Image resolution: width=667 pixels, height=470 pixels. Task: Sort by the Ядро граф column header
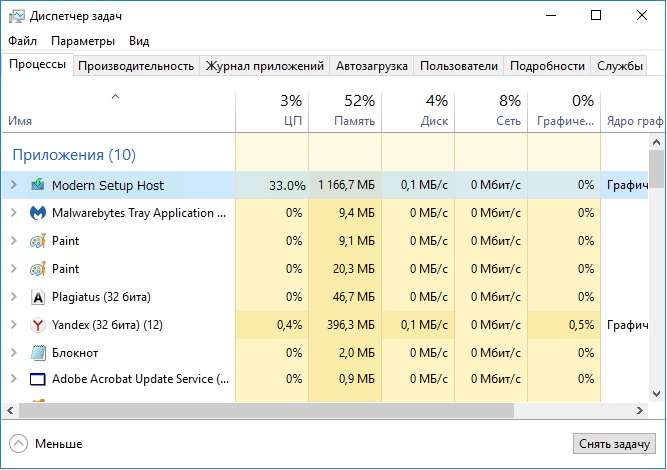coord(634,111)
